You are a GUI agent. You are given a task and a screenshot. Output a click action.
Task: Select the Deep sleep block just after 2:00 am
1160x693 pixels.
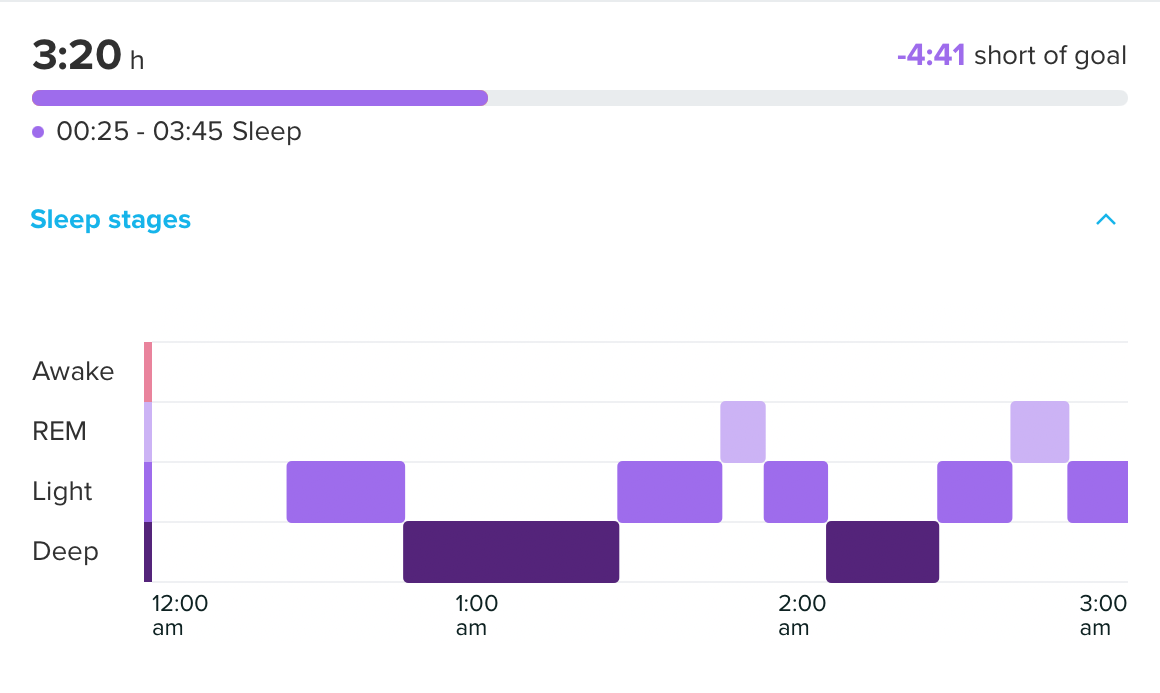tap(882, 552)
